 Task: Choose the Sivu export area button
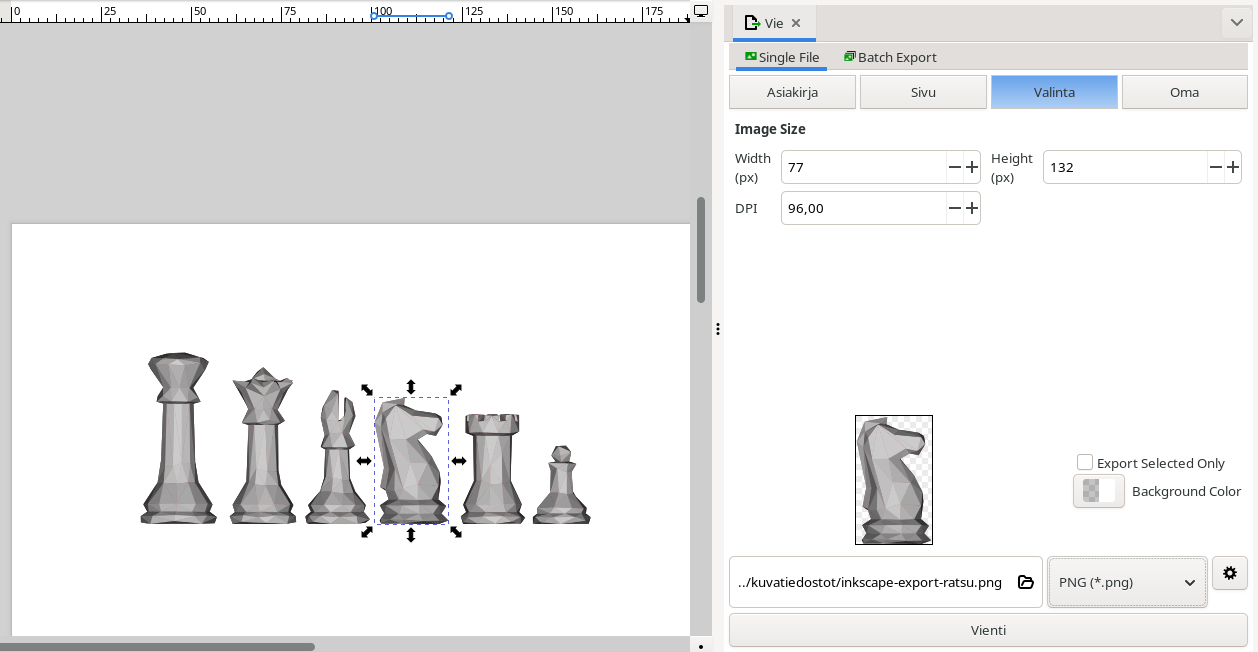tap(923, 92)
